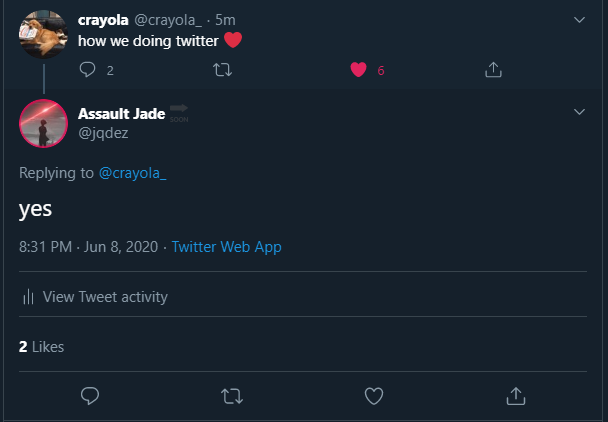608x422 pixels.
Task: Open crayola's profile picture
Action: (43, 35)
